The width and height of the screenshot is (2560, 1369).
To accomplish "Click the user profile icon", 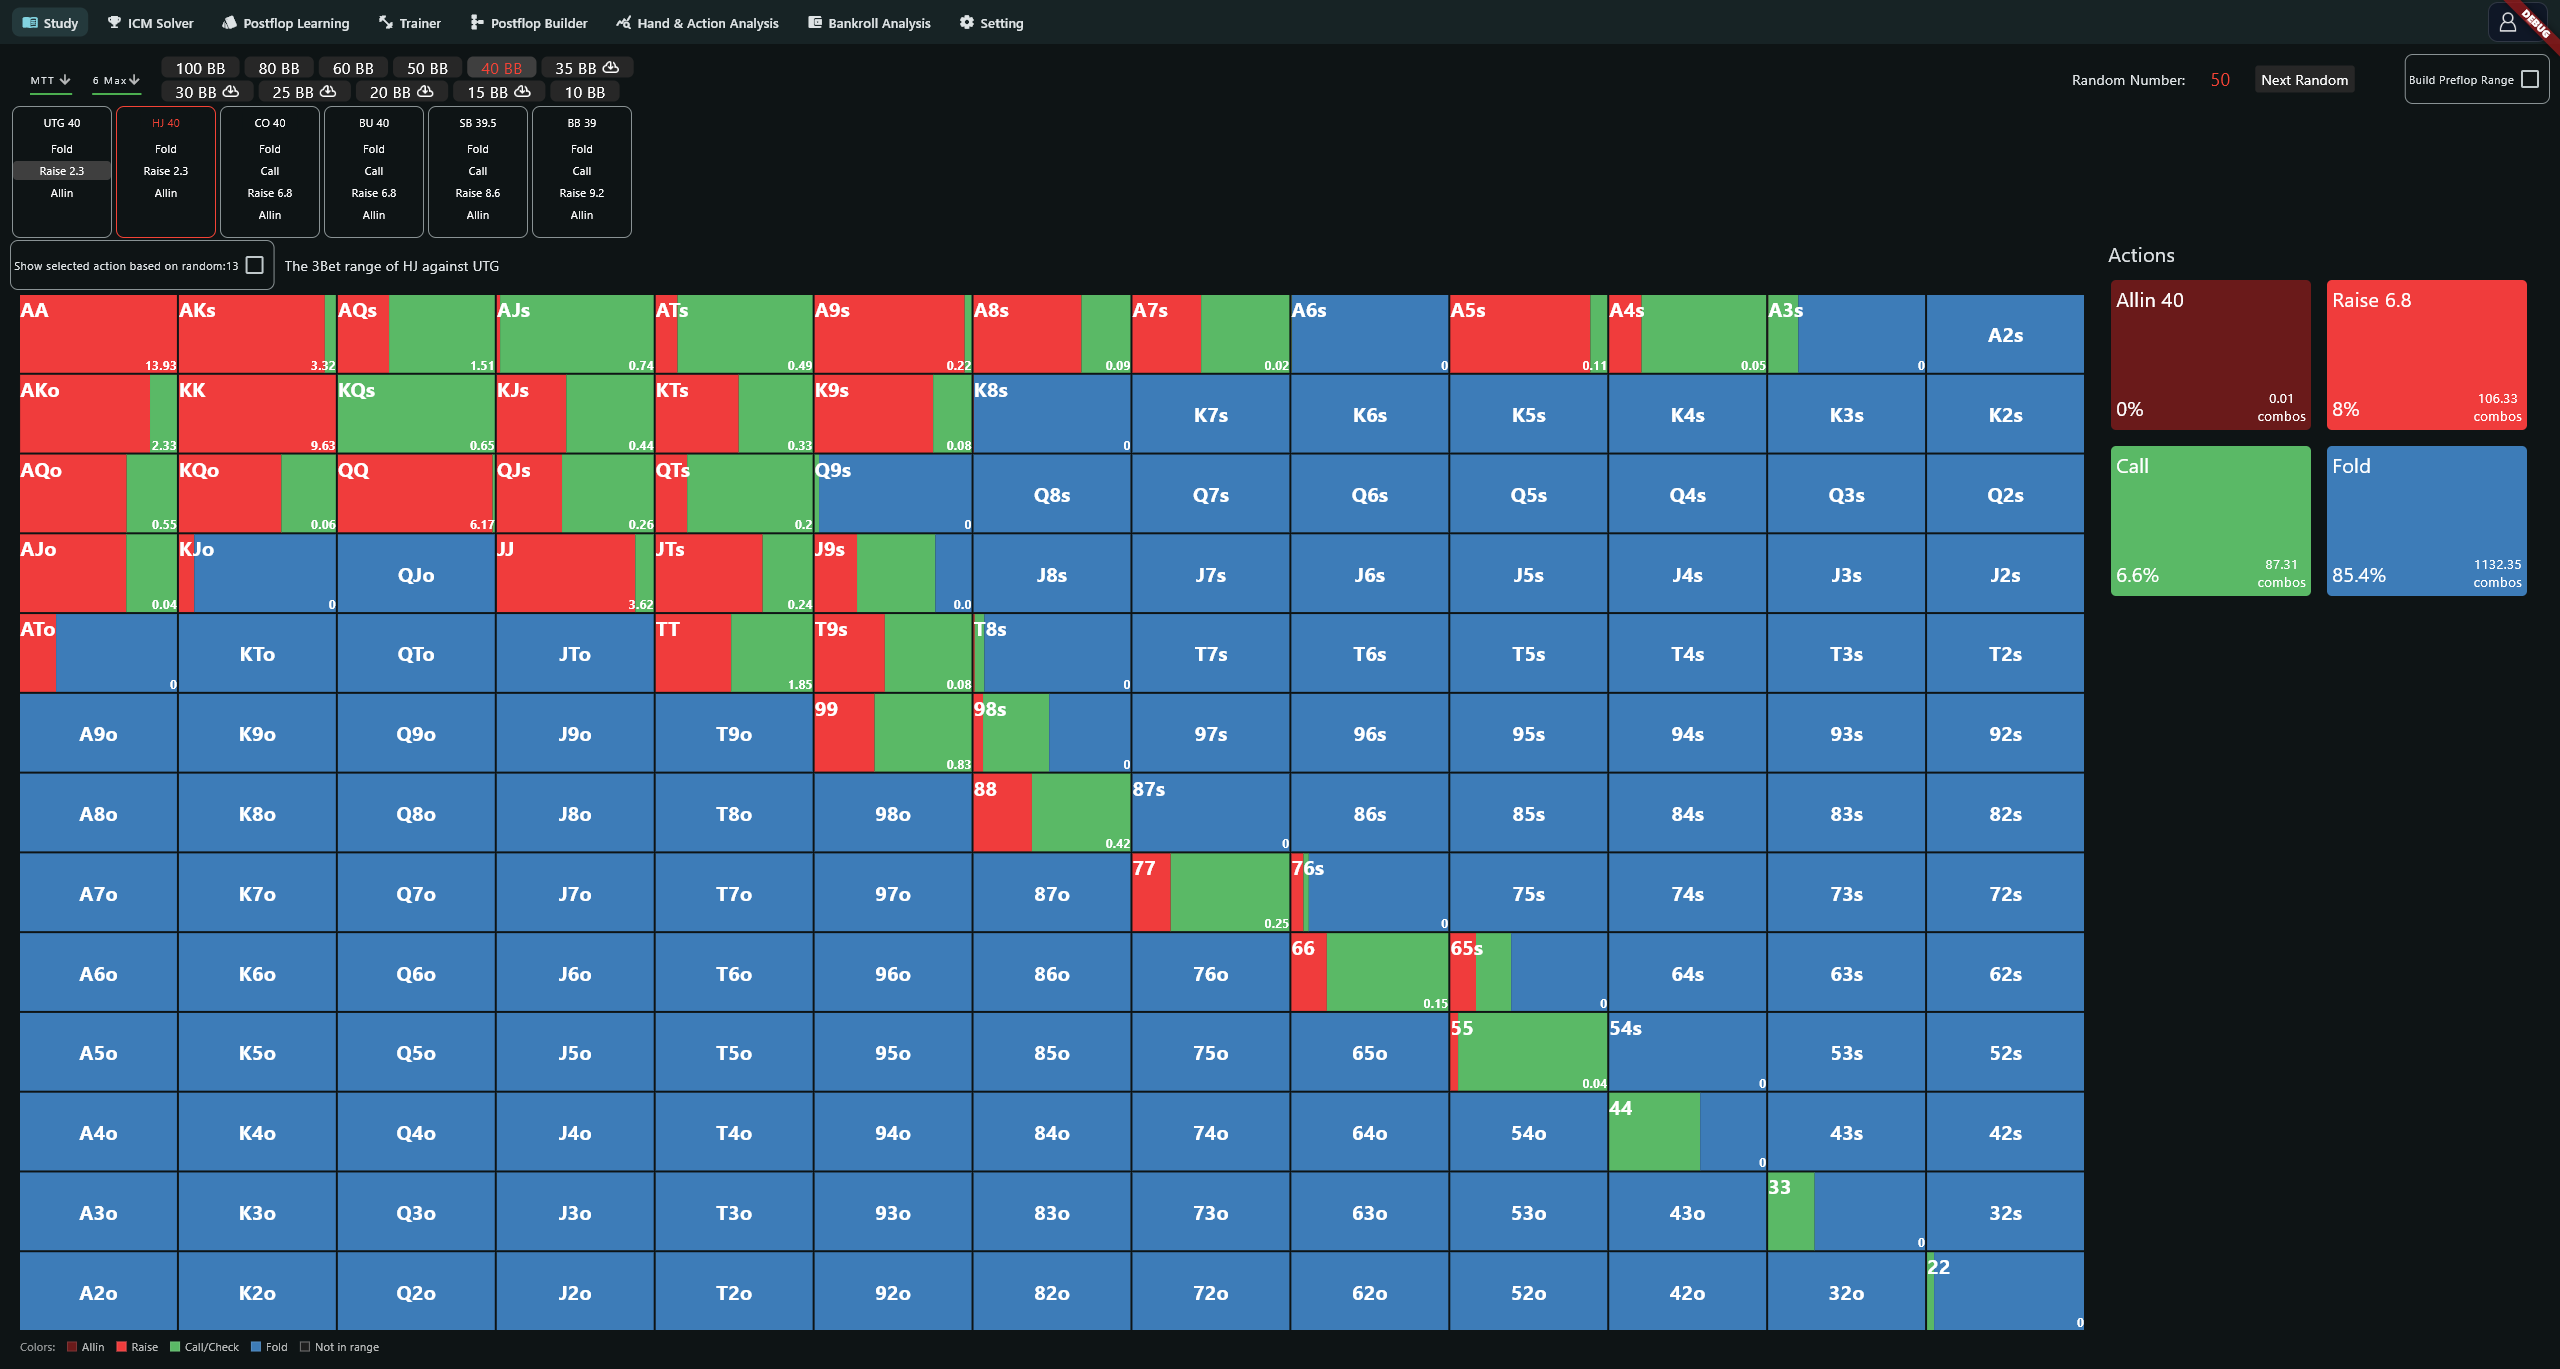I will [2508, 22].
